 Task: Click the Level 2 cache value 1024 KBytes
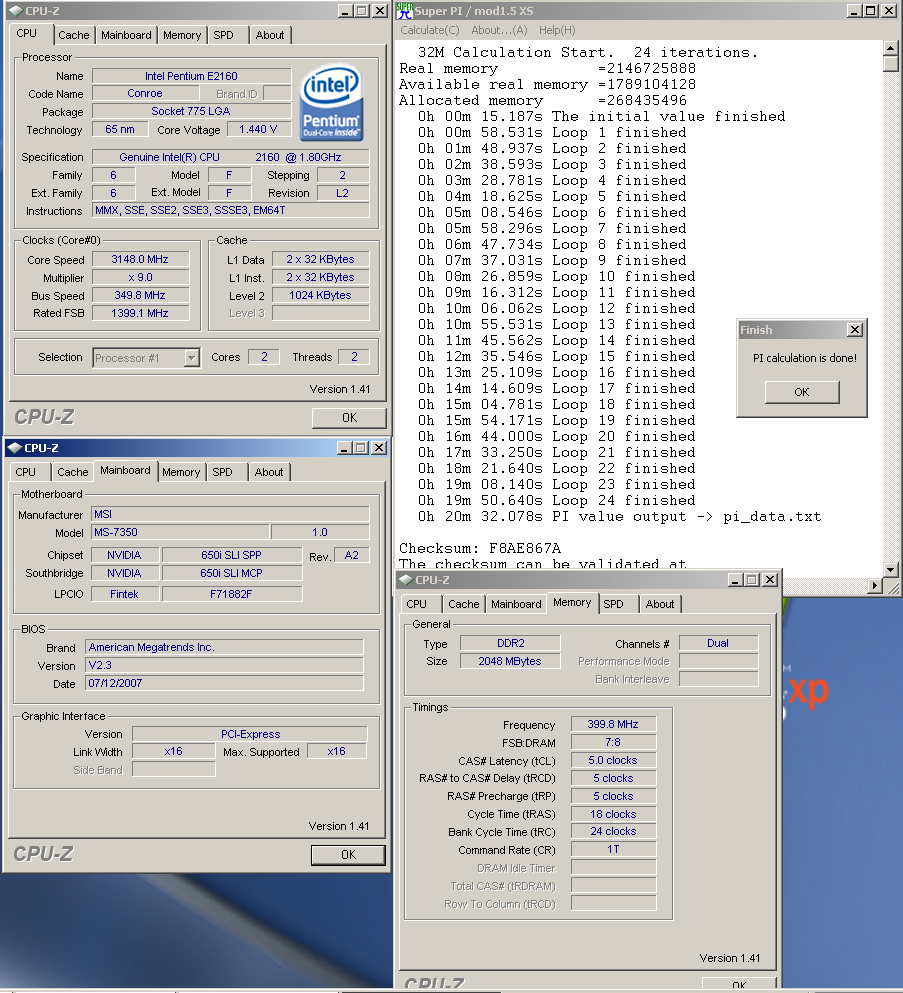(x=320, y=295)
